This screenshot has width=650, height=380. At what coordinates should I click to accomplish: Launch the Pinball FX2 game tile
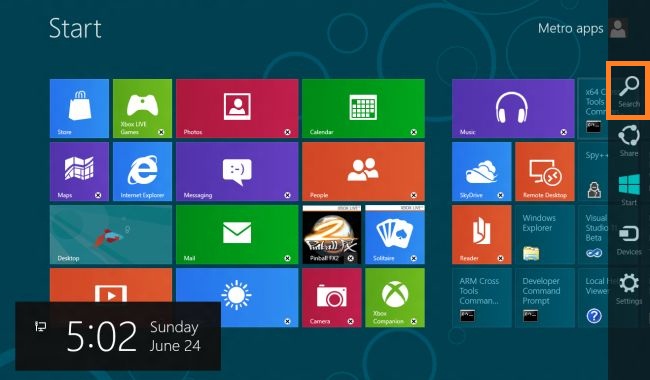[x=332, y=235]
